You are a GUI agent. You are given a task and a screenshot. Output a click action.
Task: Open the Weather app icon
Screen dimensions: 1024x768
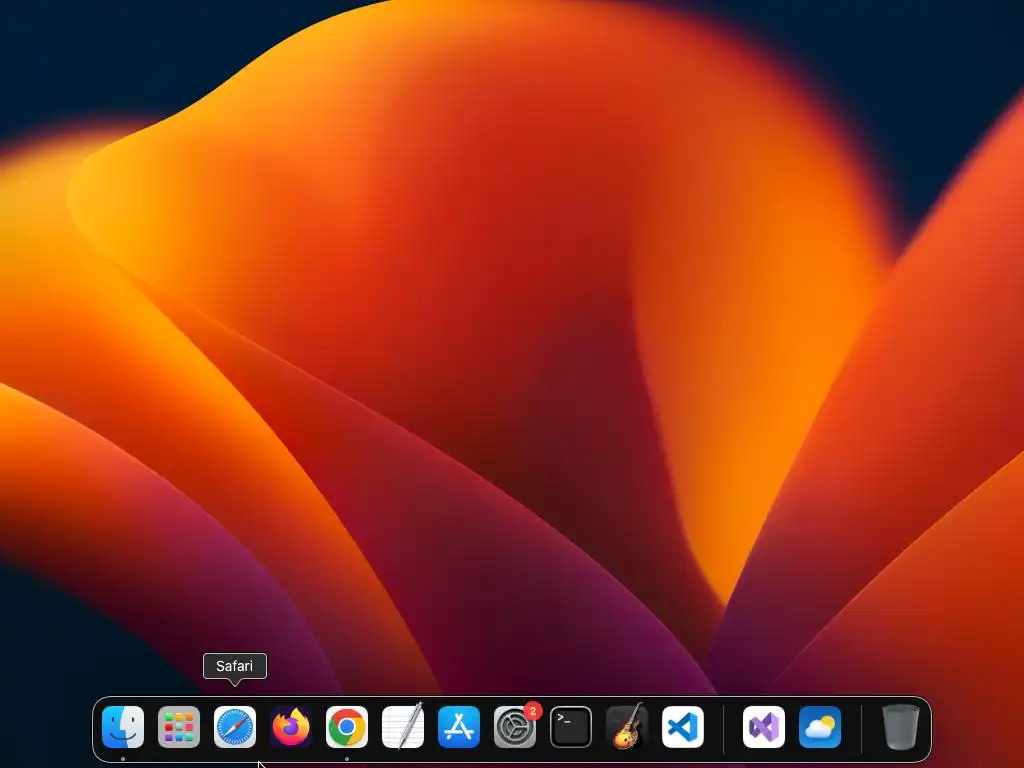click(820, 727)
